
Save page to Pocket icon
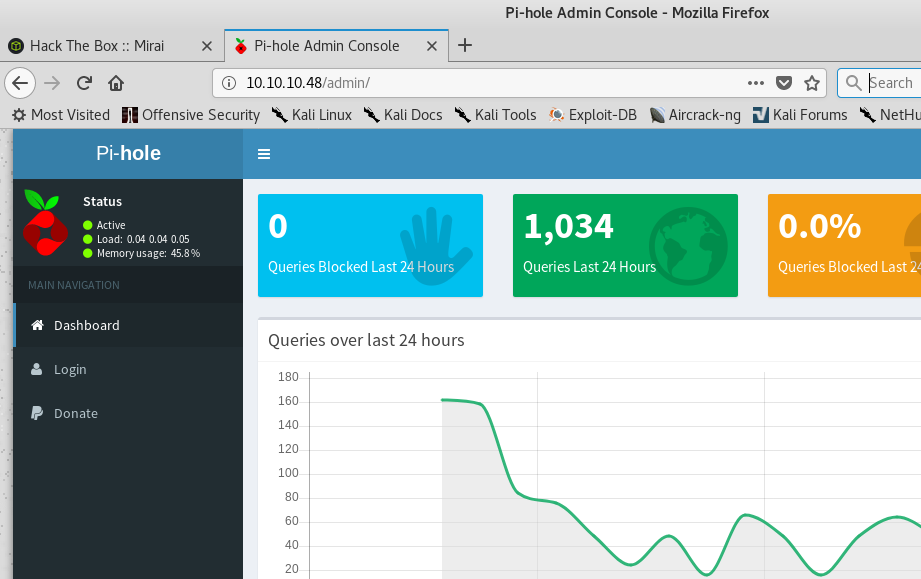(x=785, y=83)
